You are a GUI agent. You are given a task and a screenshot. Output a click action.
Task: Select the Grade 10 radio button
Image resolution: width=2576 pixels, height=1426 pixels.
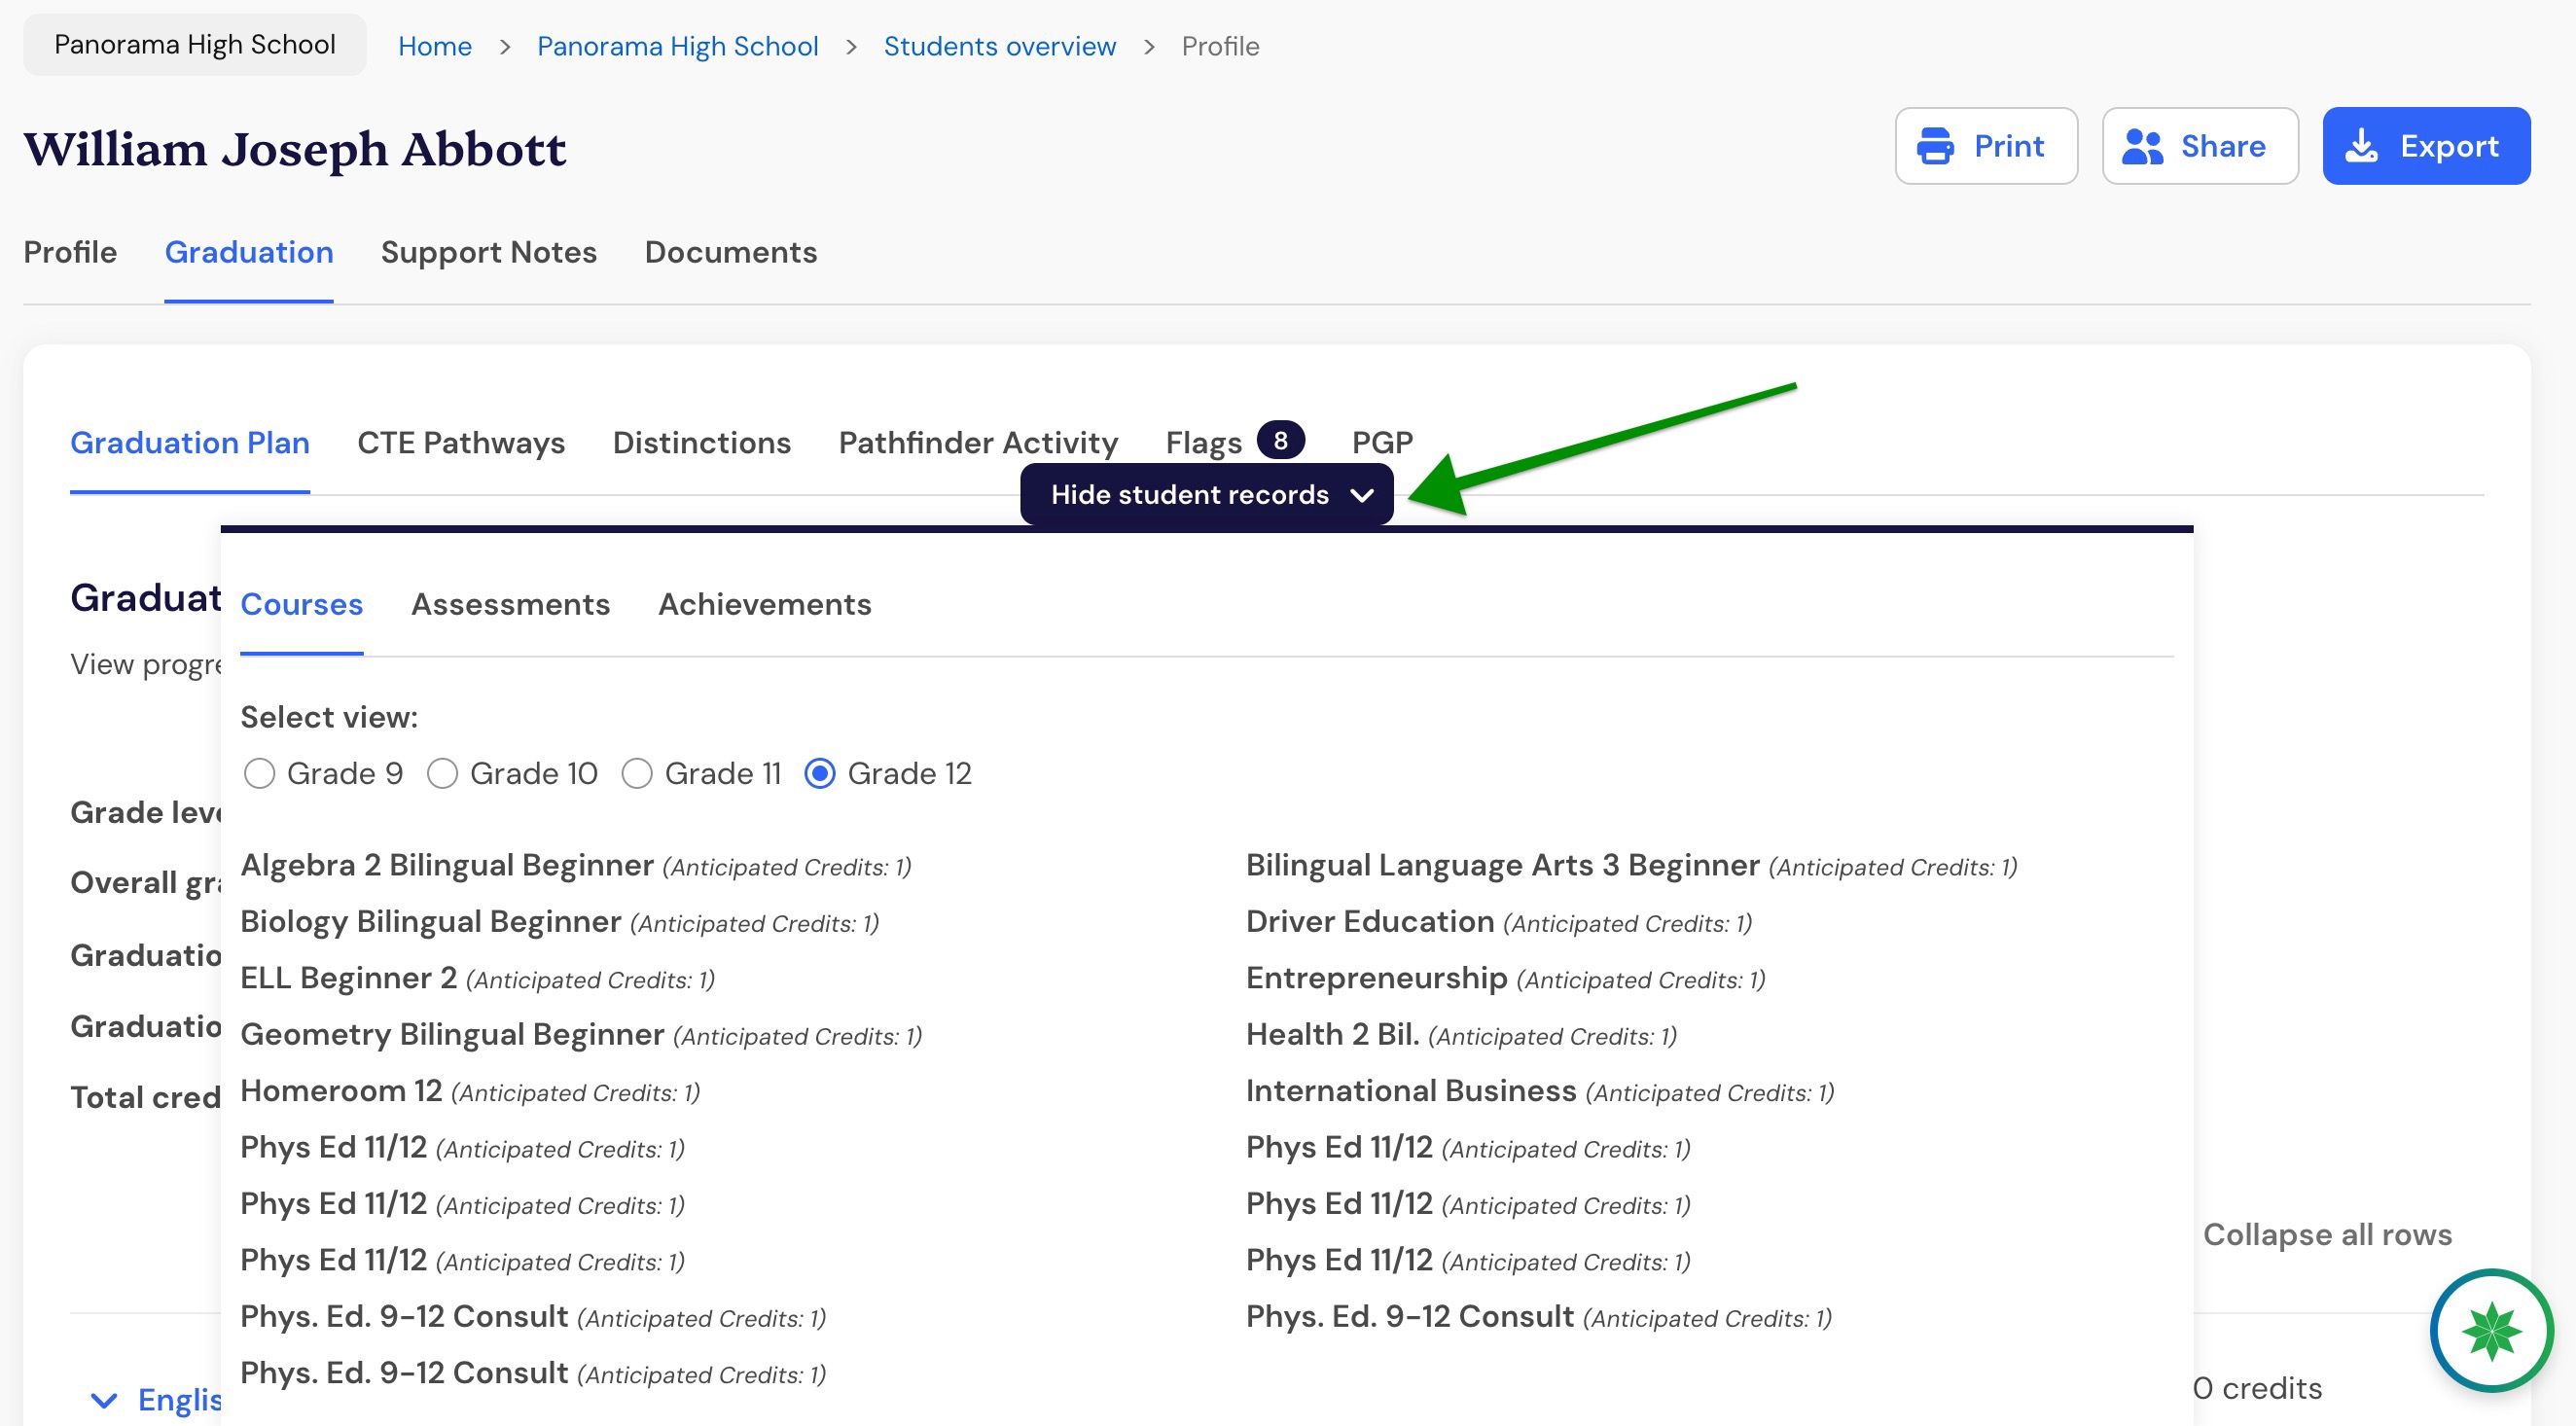(x=442, y=773)
